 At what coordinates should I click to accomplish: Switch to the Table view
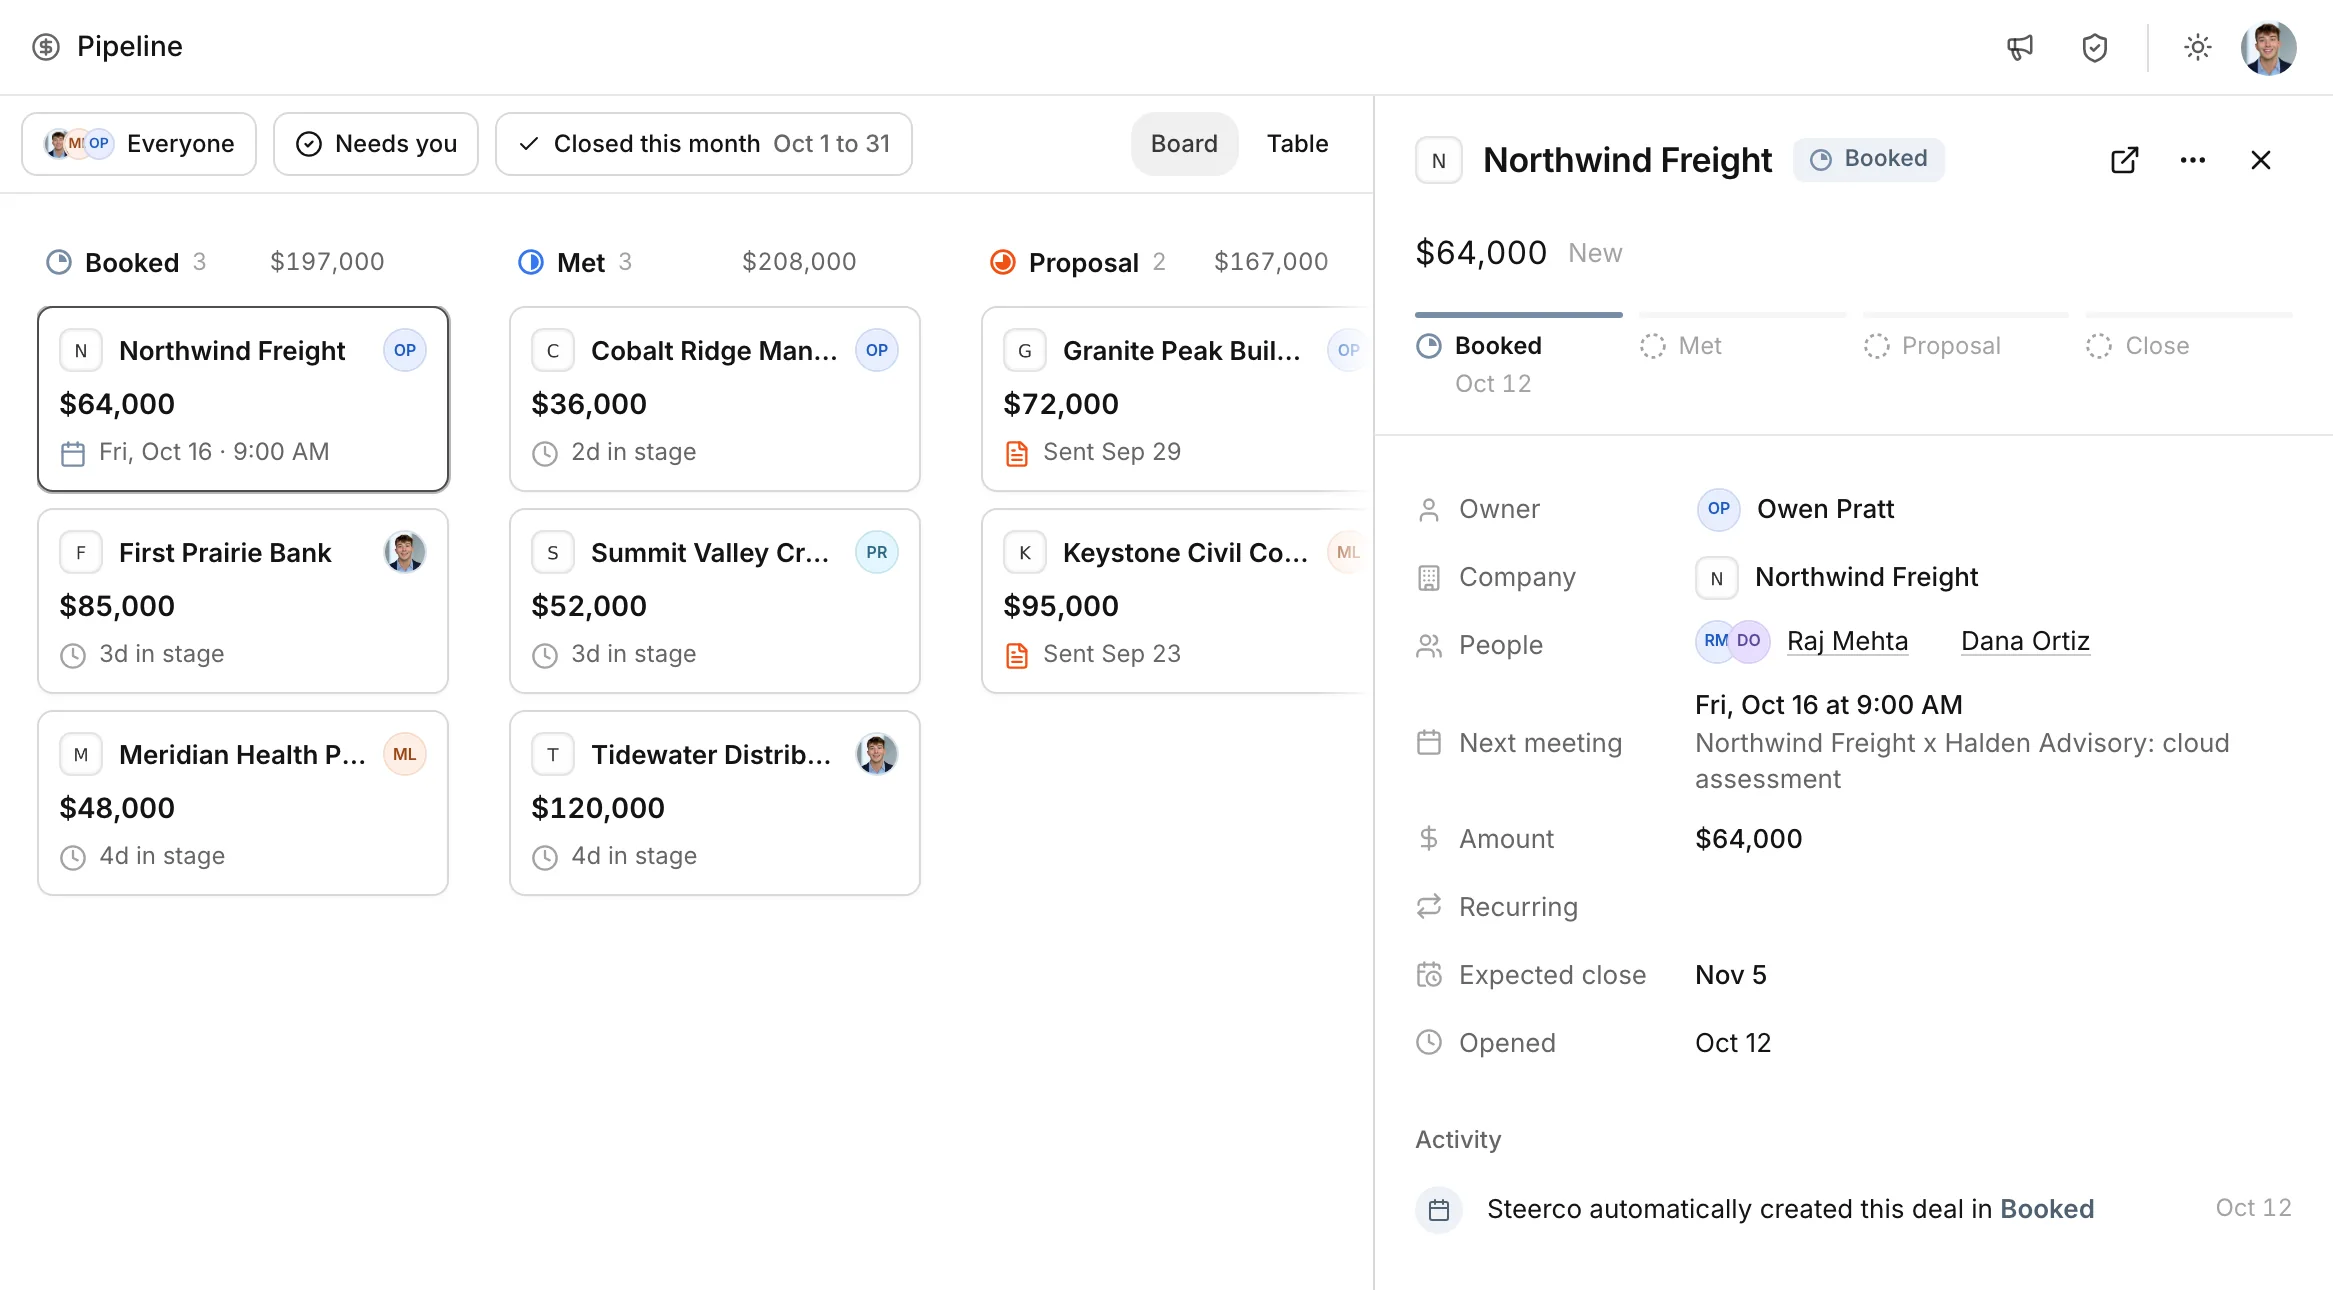[1297, 144]
